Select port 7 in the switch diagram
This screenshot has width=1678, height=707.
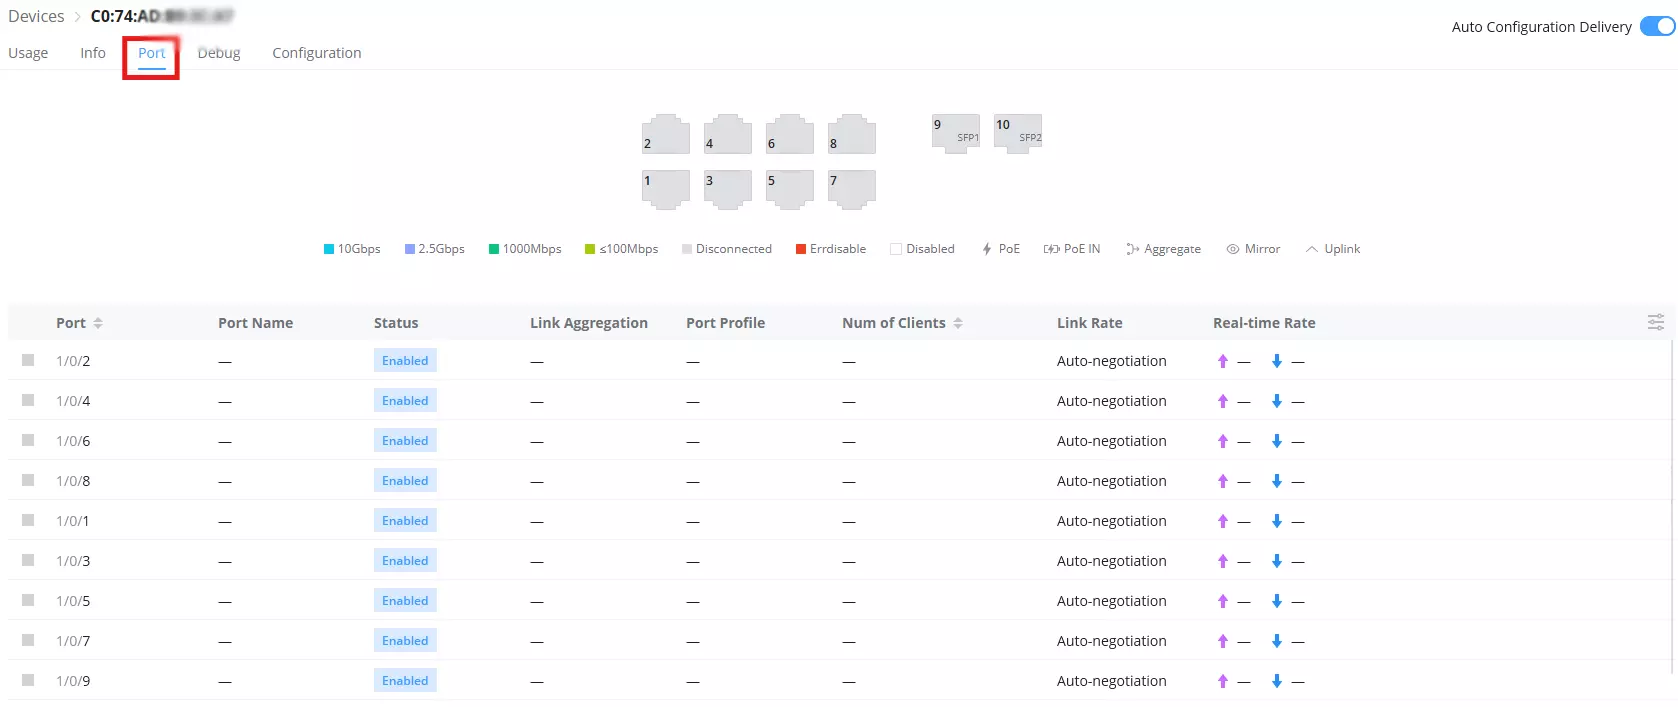point(851,189)
